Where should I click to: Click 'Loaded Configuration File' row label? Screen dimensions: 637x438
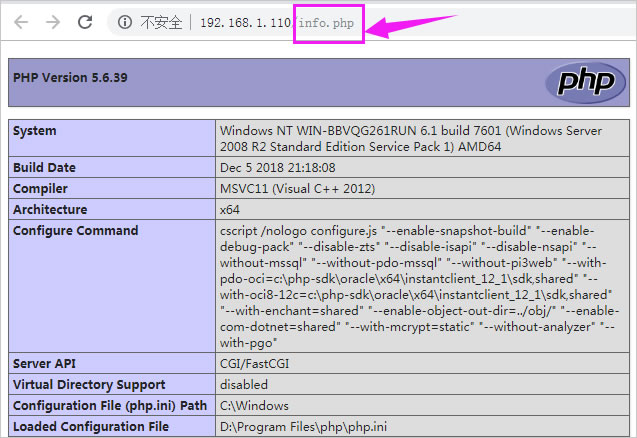pyautogui.click(x=91, y=427)
